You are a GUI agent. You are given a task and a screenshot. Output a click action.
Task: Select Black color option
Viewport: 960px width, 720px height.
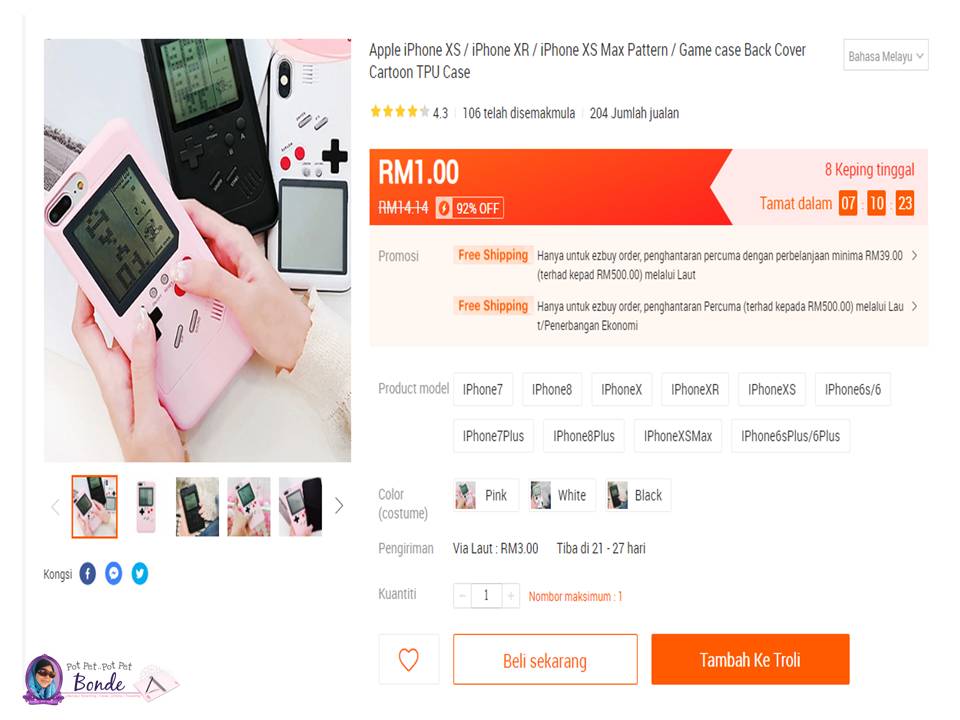pos(638,495)
